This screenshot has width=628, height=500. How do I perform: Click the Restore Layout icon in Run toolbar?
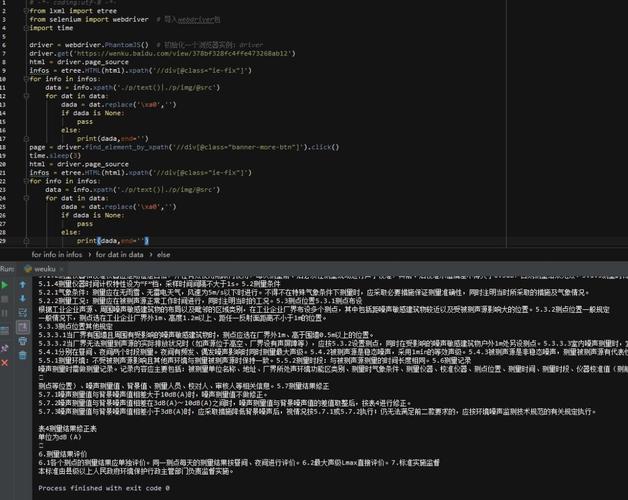(x=4, y=331)
